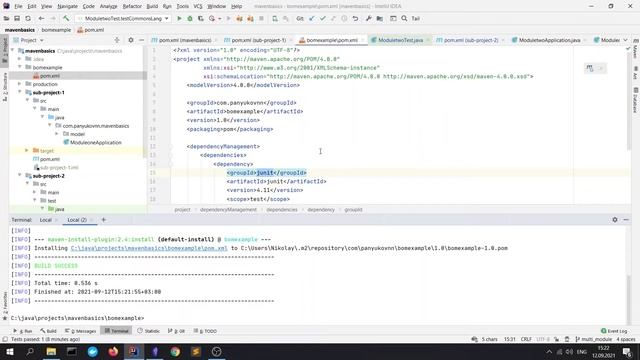
Task: Open the TODO tool window
Action: coord(205,331)
